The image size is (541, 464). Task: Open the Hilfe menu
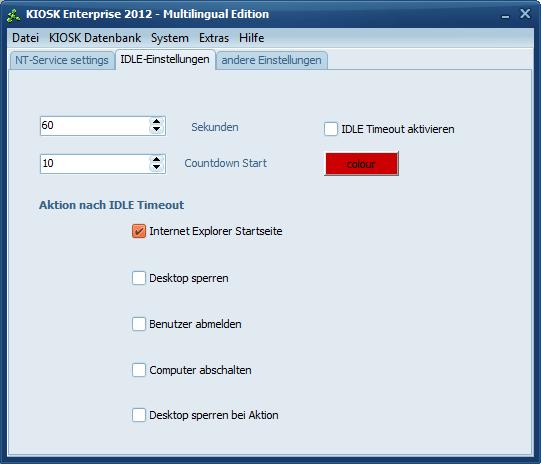click(x=252, y=38)
